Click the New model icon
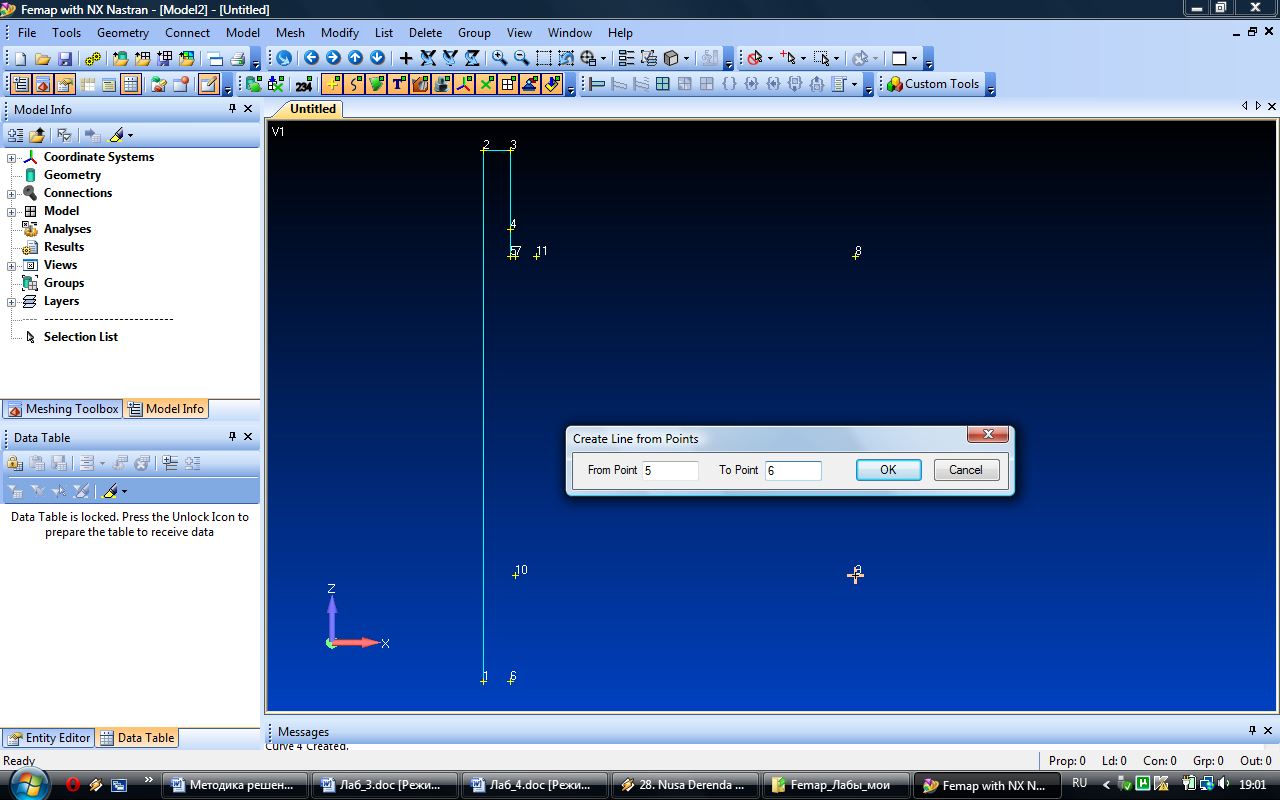The height and width of the screenshot is (800, 1280). [x=21, y=59]
